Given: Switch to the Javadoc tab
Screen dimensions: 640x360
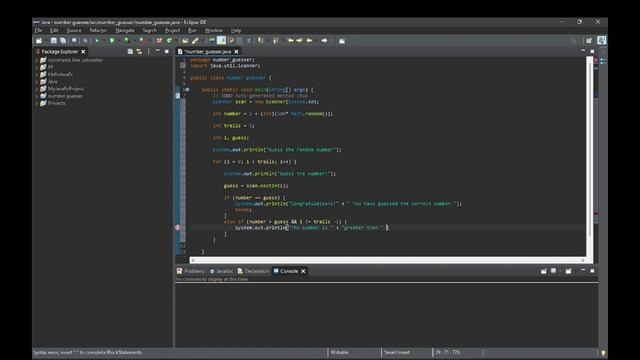Looking at the screenshot, I should [x=221, y=271].
